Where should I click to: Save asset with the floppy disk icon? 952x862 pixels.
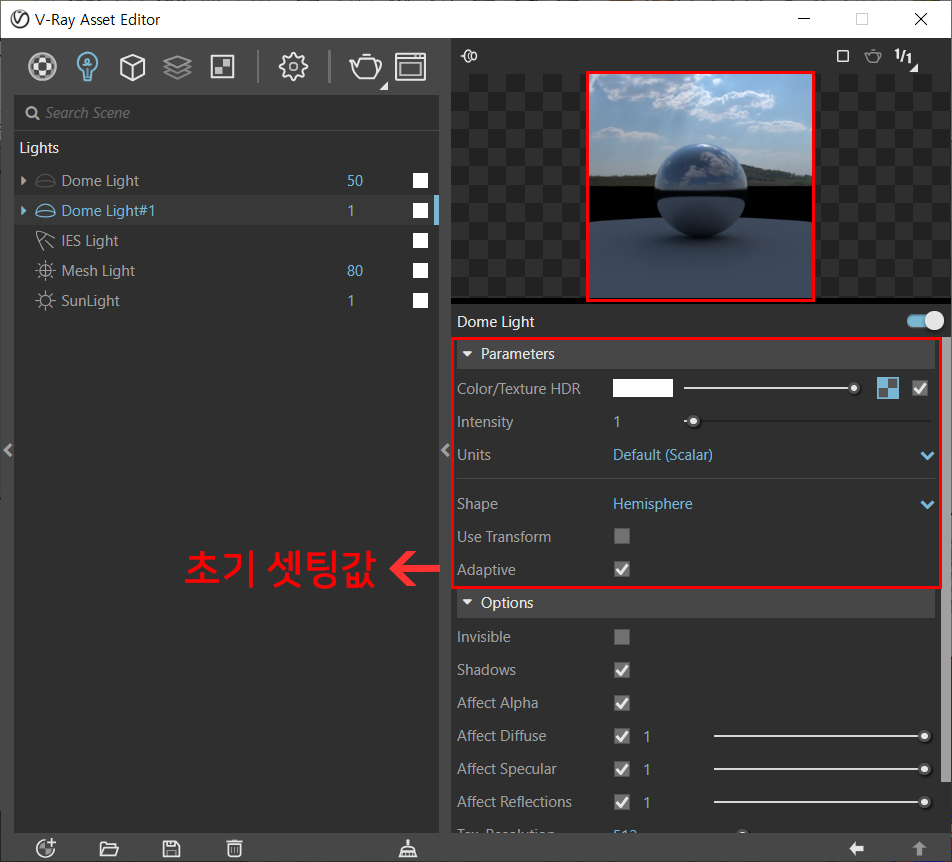point(172,848)
